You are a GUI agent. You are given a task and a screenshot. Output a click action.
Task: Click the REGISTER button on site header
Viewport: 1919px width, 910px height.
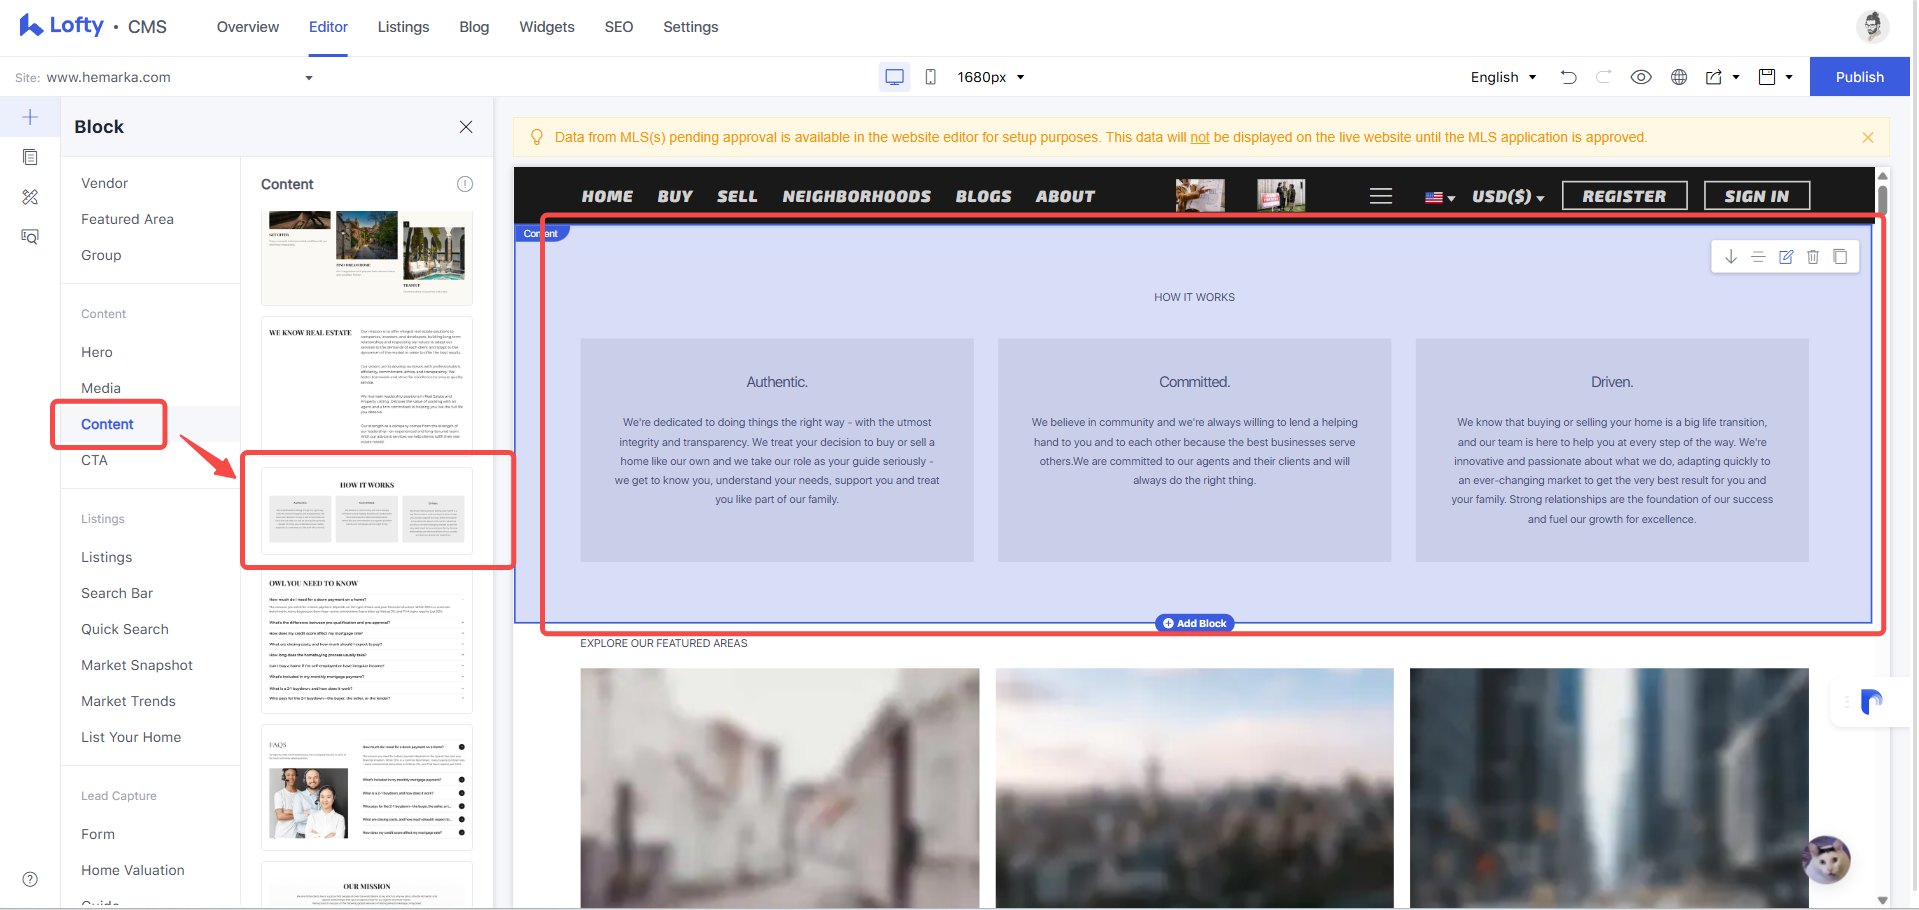pyautogui.click(x=1625, y=196)
